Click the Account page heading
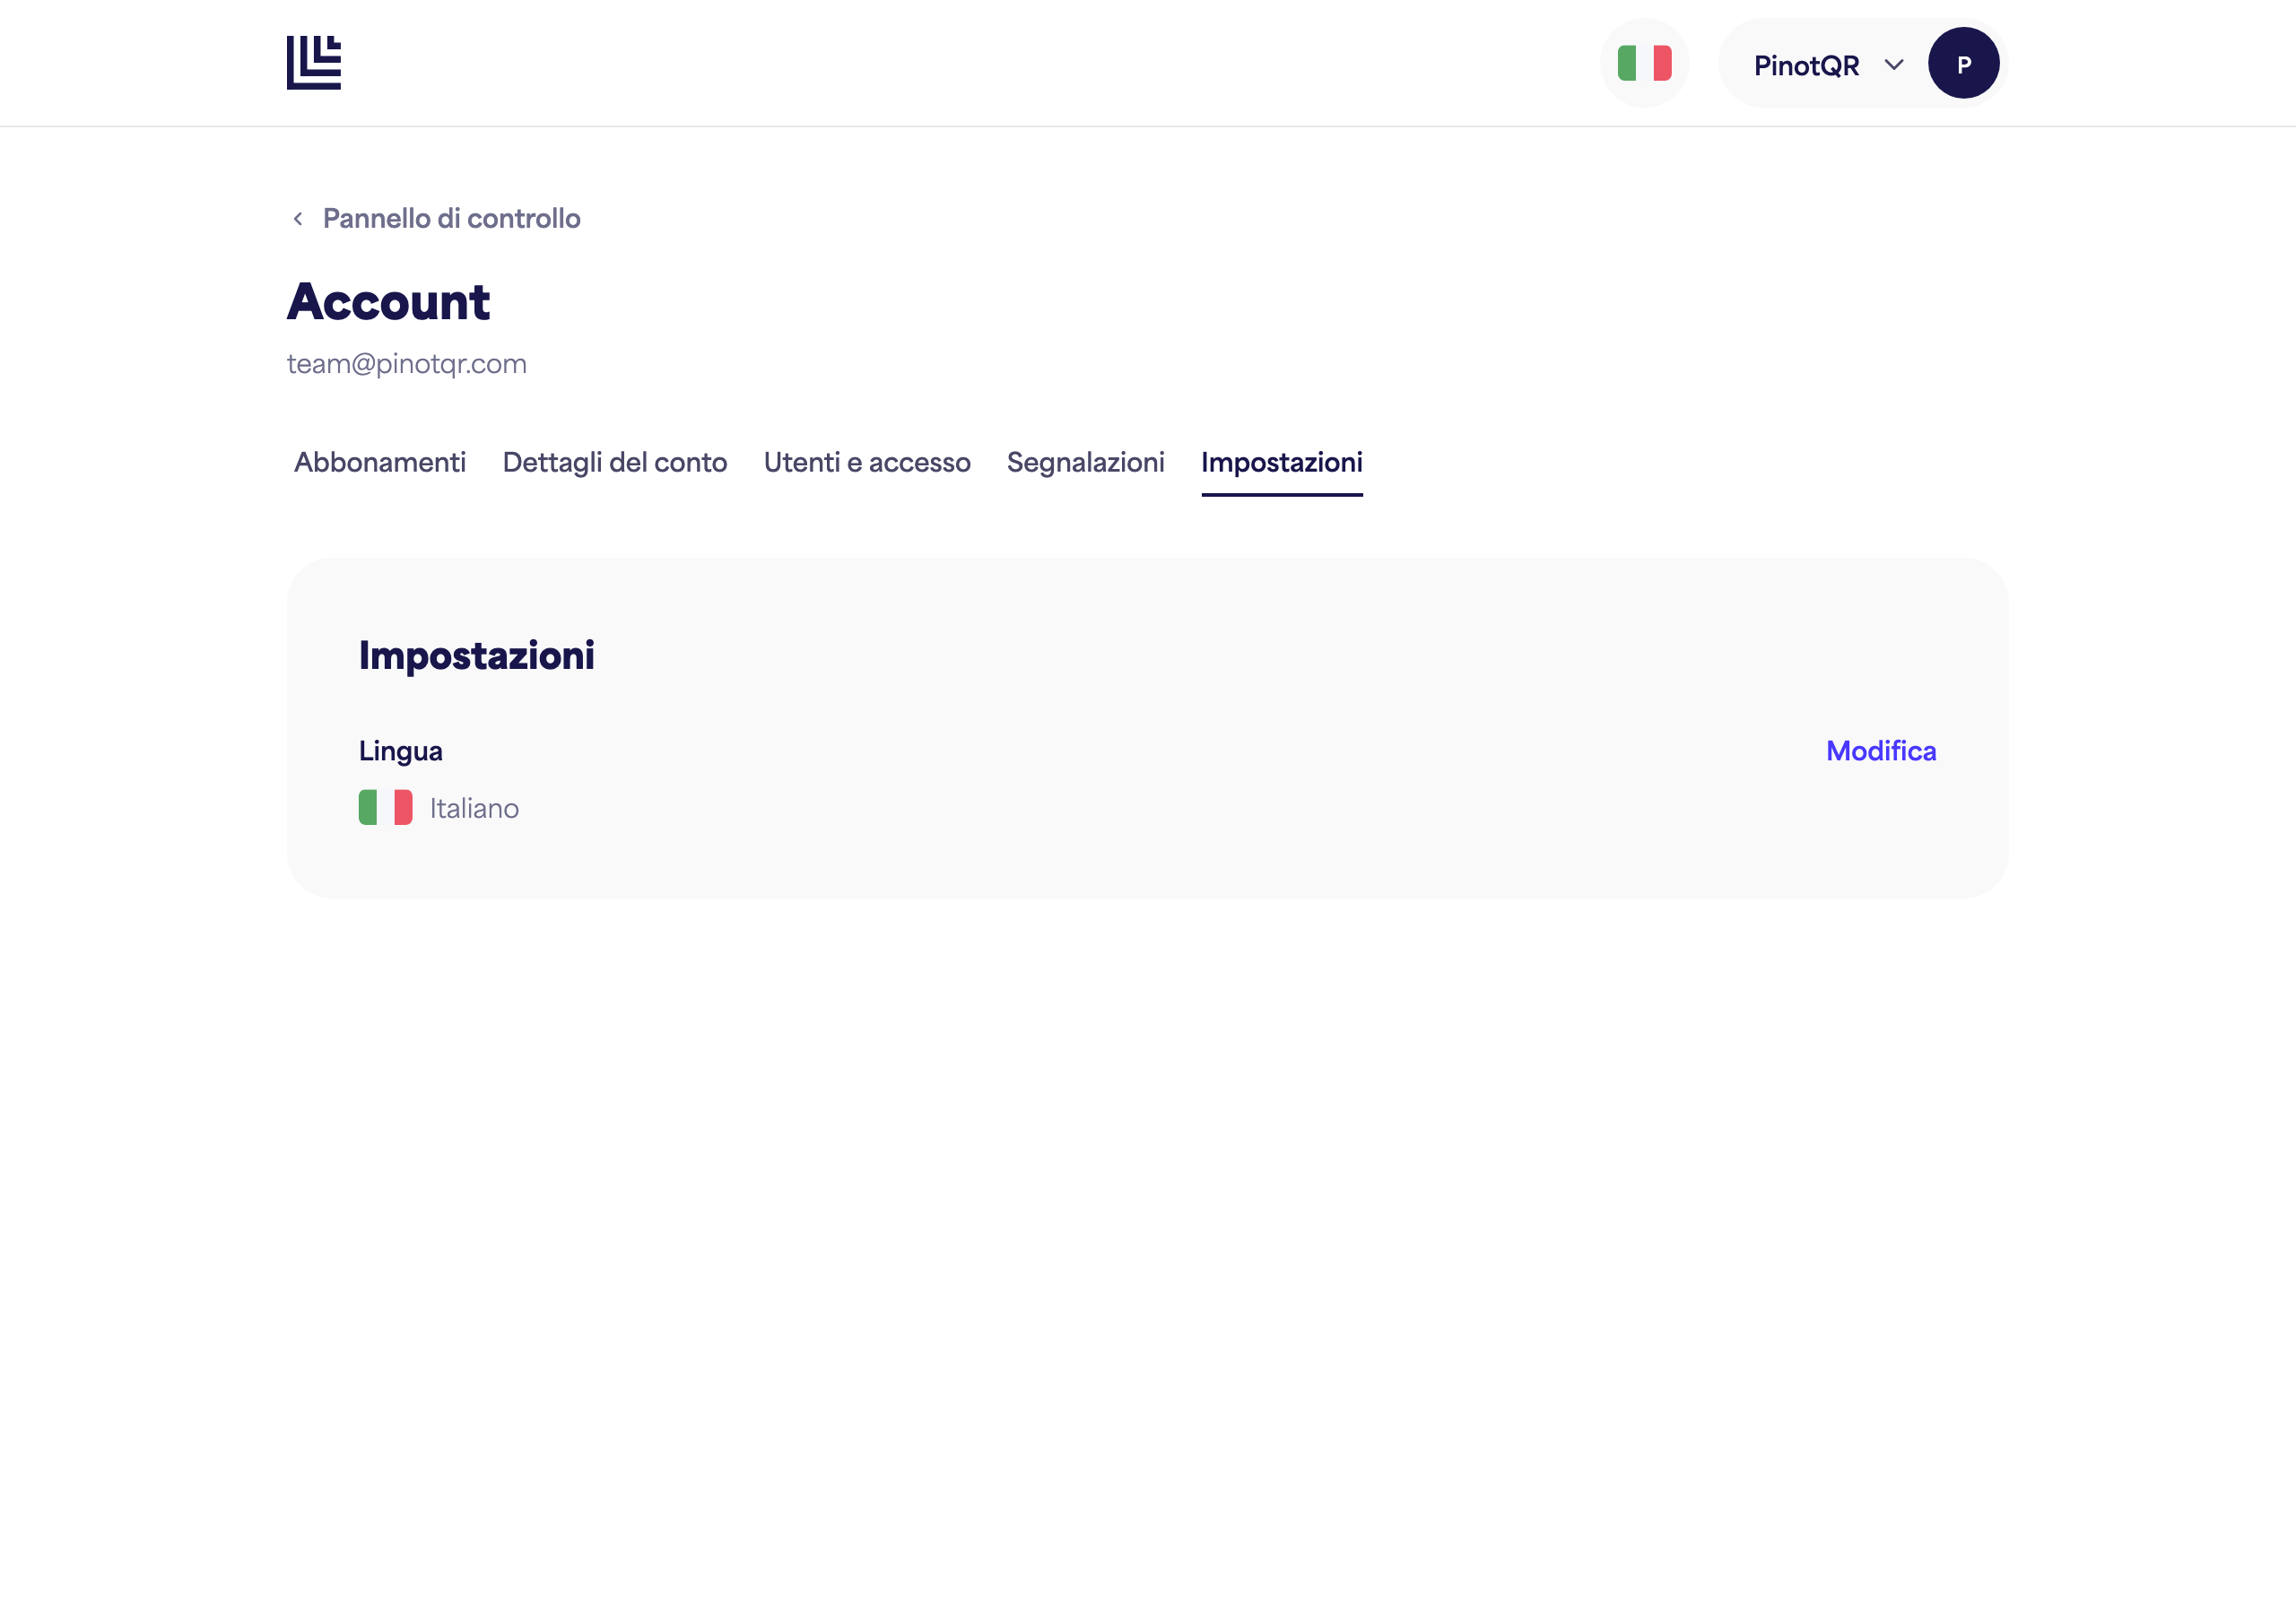 pyautogui.click(x=388, y=302)
